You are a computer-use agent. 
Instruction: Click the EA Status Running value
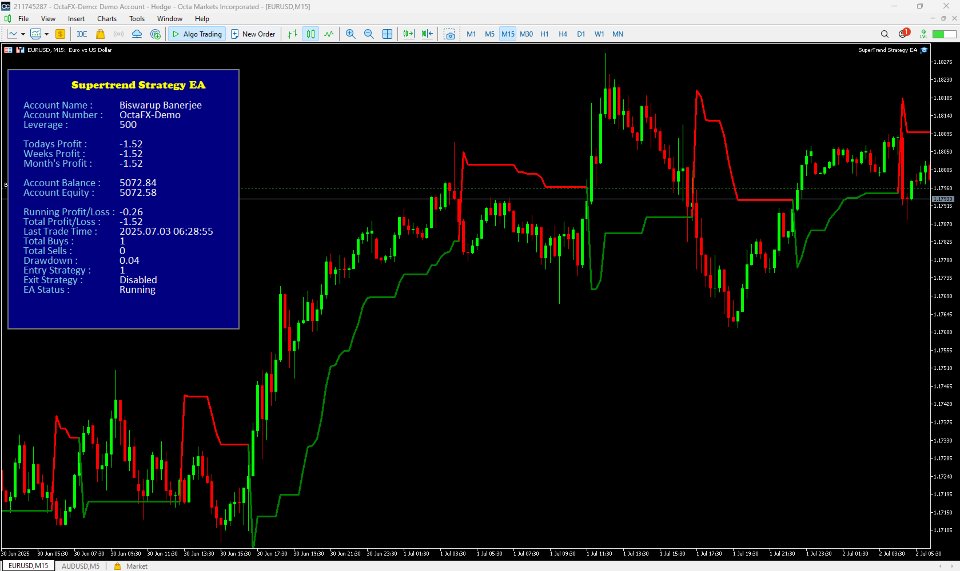[137, 290]
